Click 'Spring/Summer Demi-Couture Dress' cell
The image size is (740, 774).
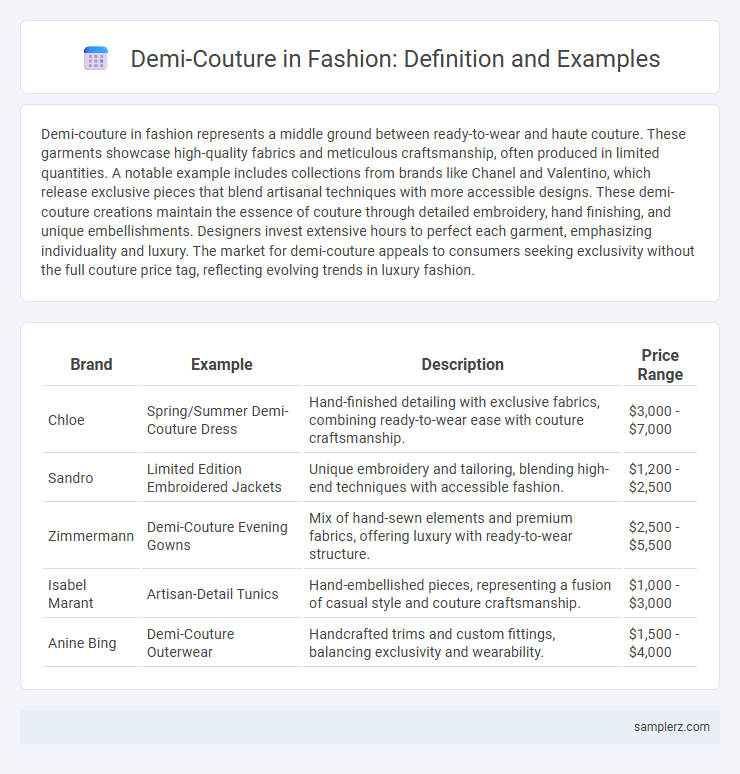[x=222, y=420]
